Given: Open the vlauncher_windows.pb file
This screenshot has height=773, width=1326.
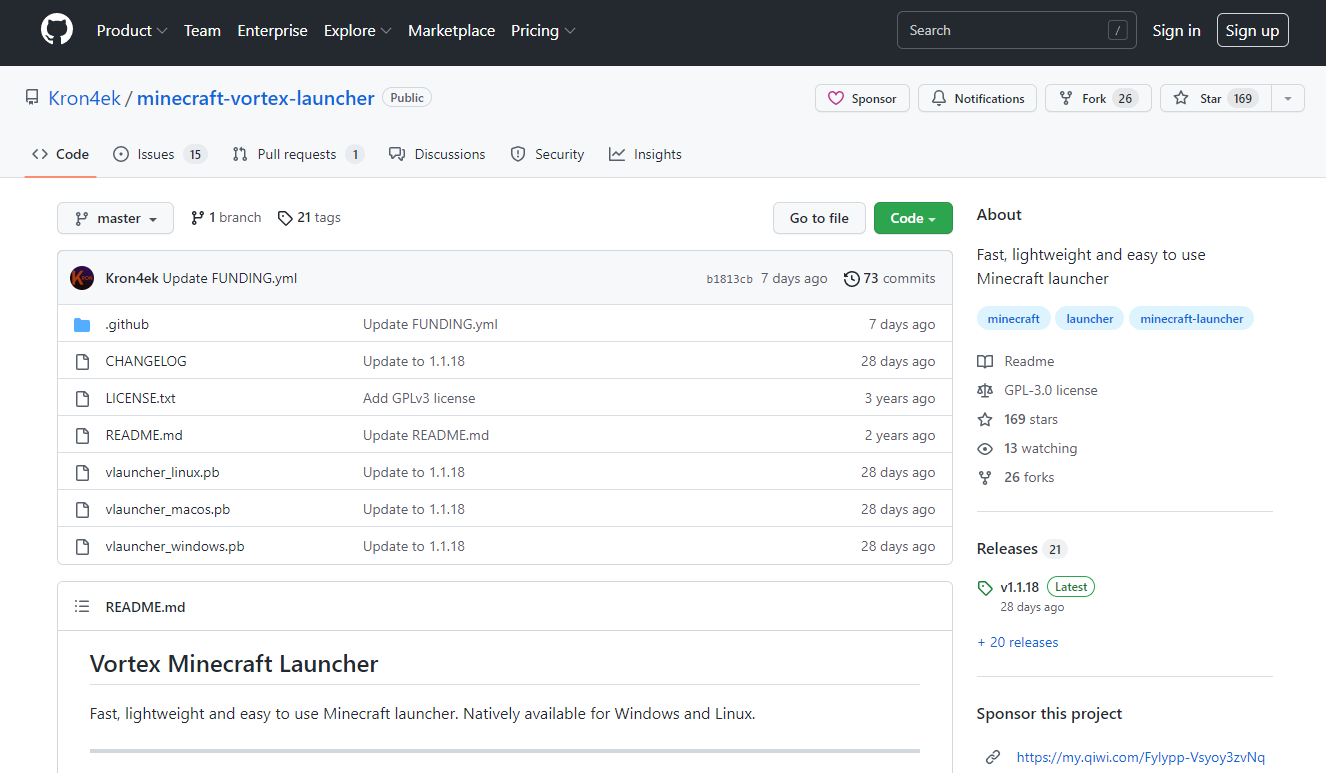Looking at the screenshot, I should click(x=175, y=546).
